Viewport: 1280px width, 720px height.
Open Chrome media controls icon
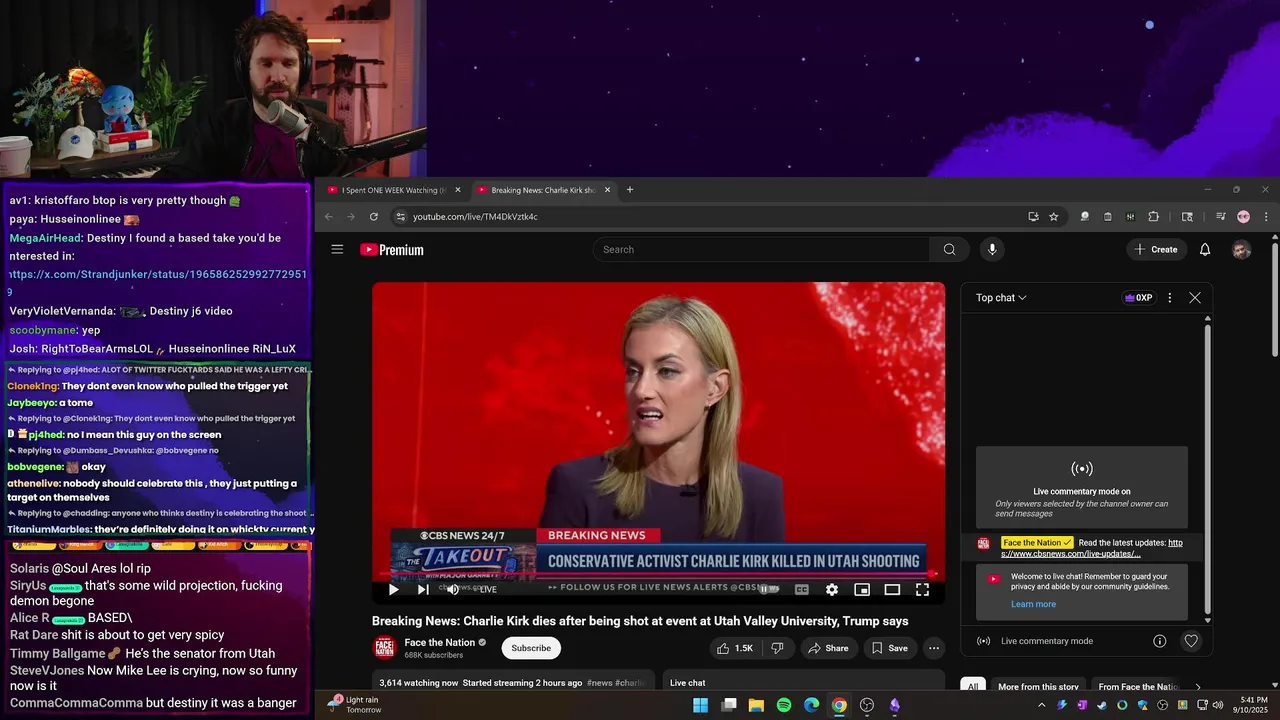[1221, 217]
